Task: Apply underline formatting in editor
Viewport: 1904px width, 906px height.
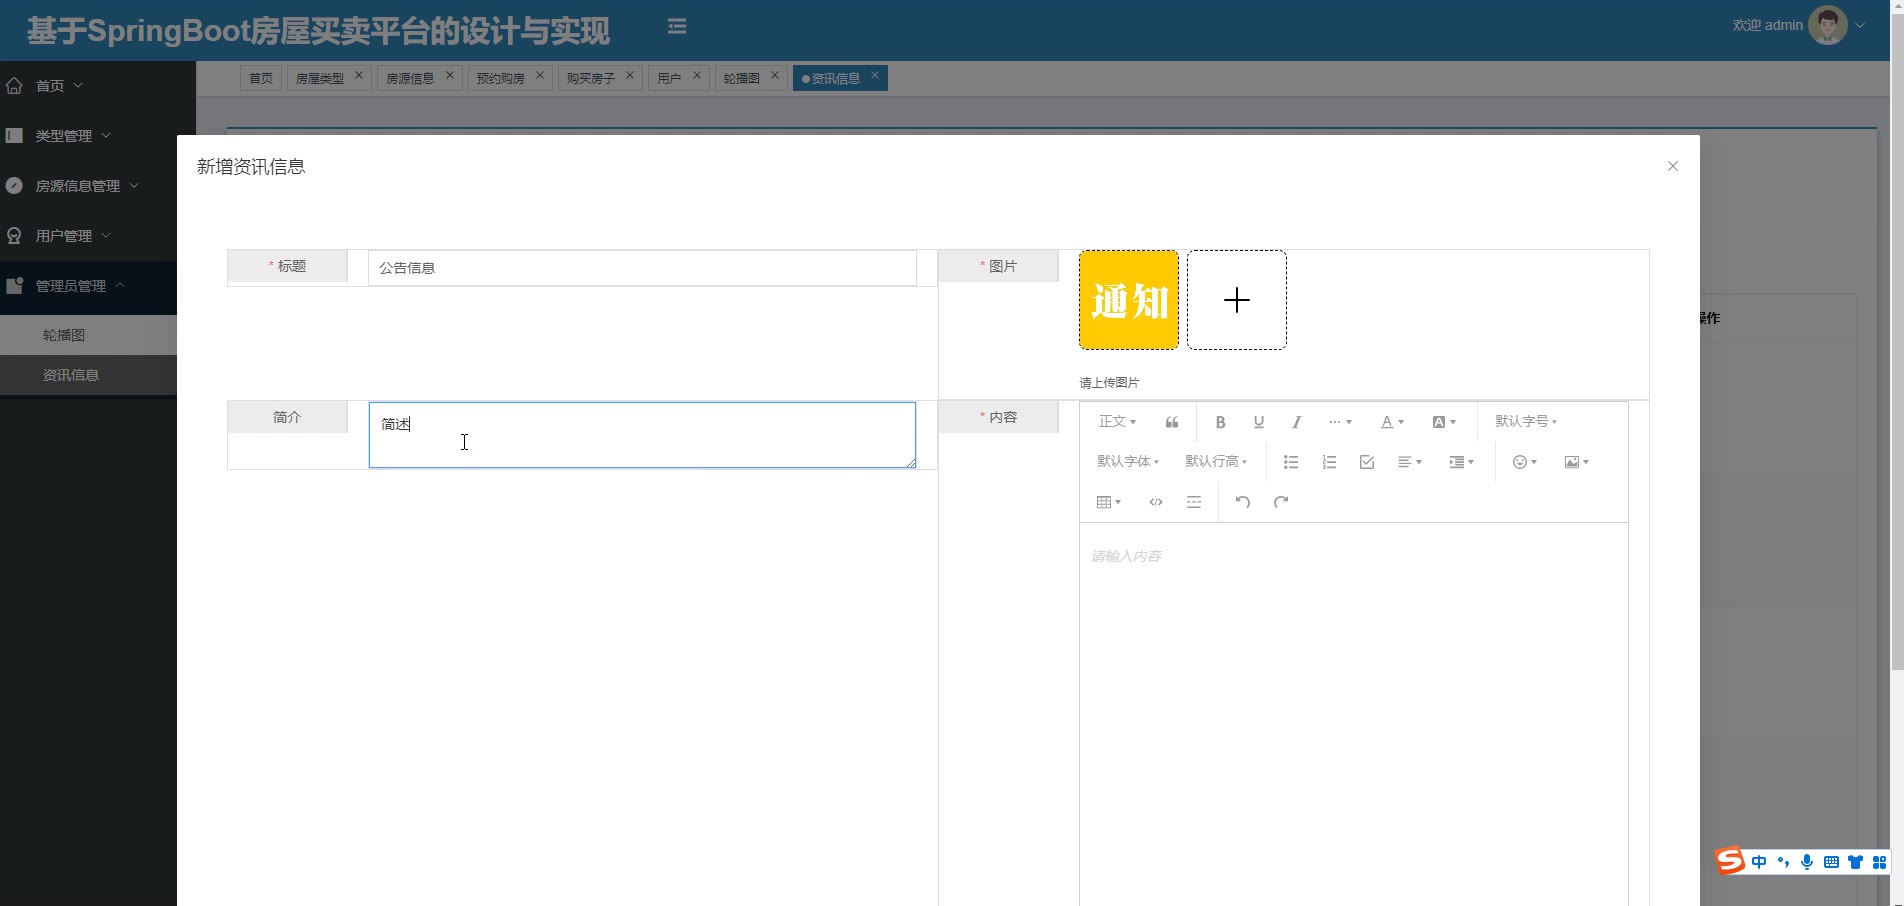Action: tap(1258, 422)
